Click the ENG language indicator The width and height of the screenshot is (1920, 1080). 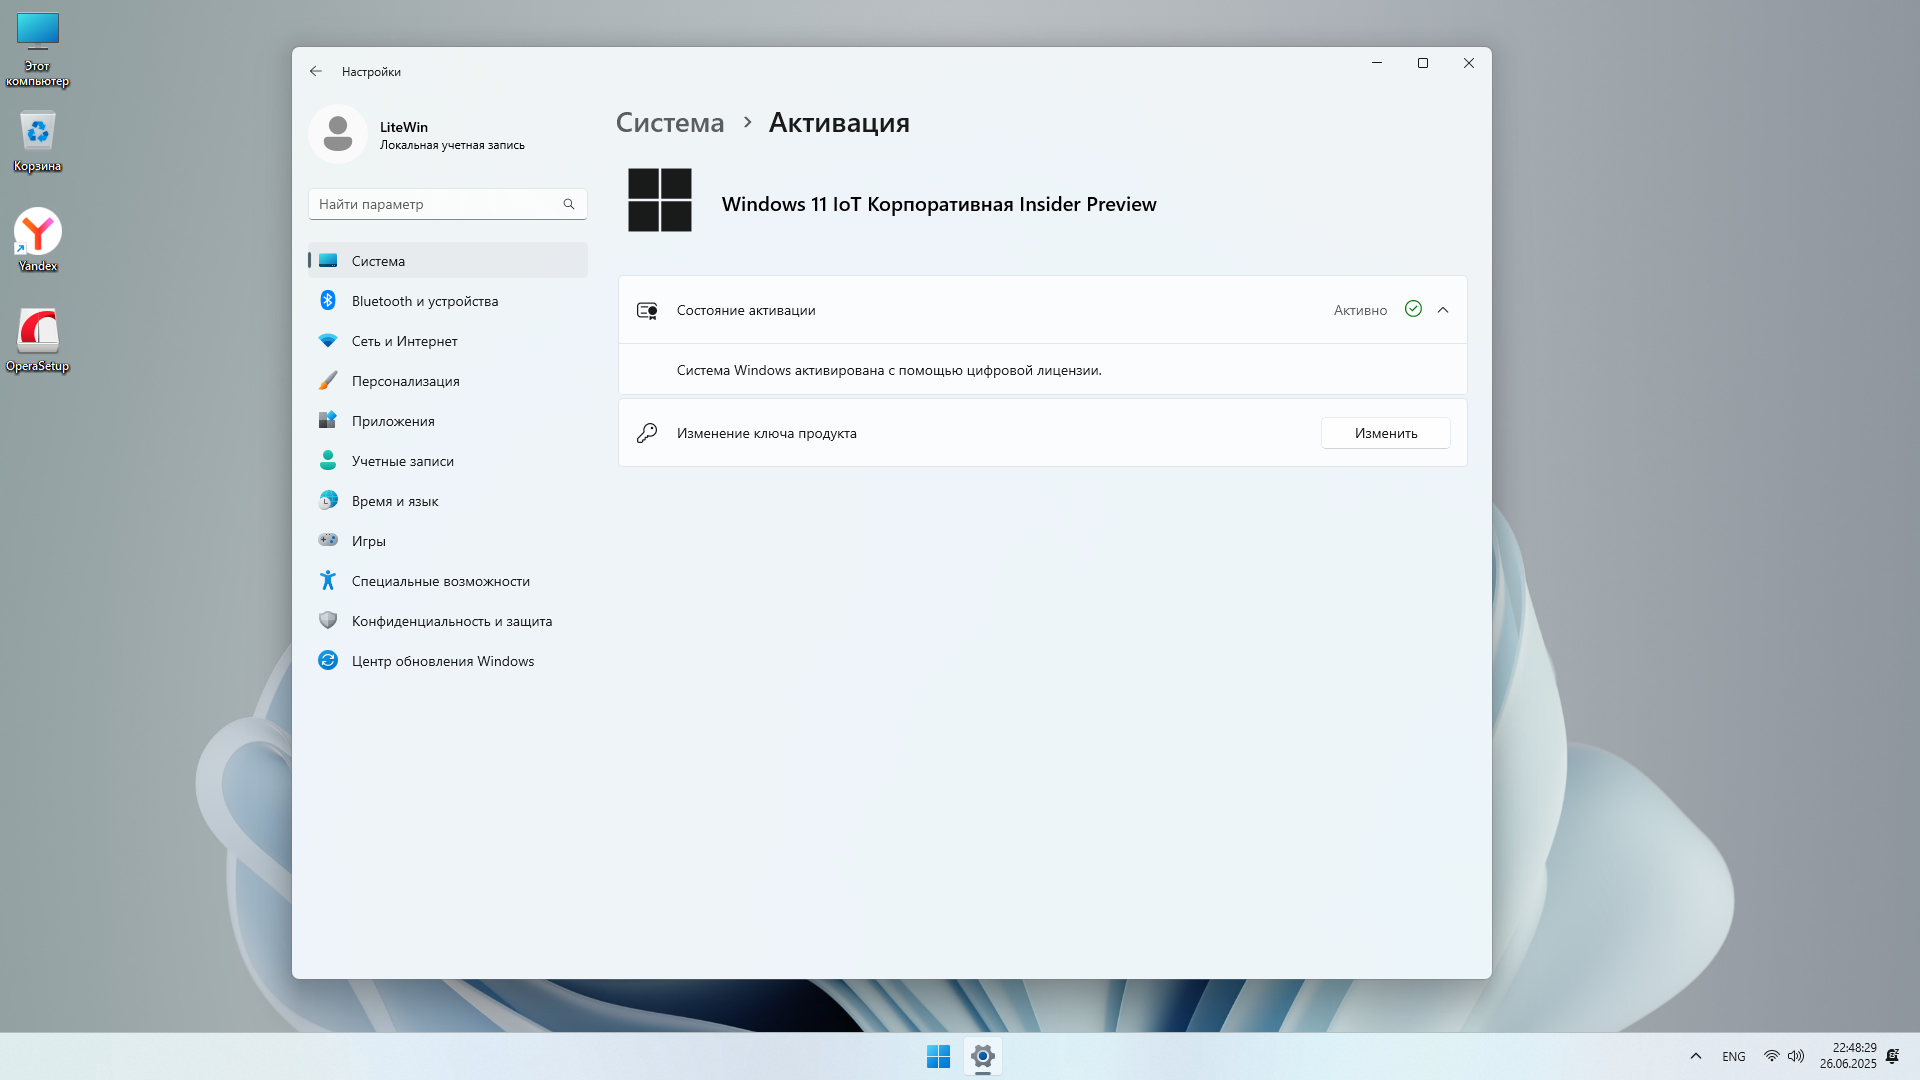[1733, 1057]
